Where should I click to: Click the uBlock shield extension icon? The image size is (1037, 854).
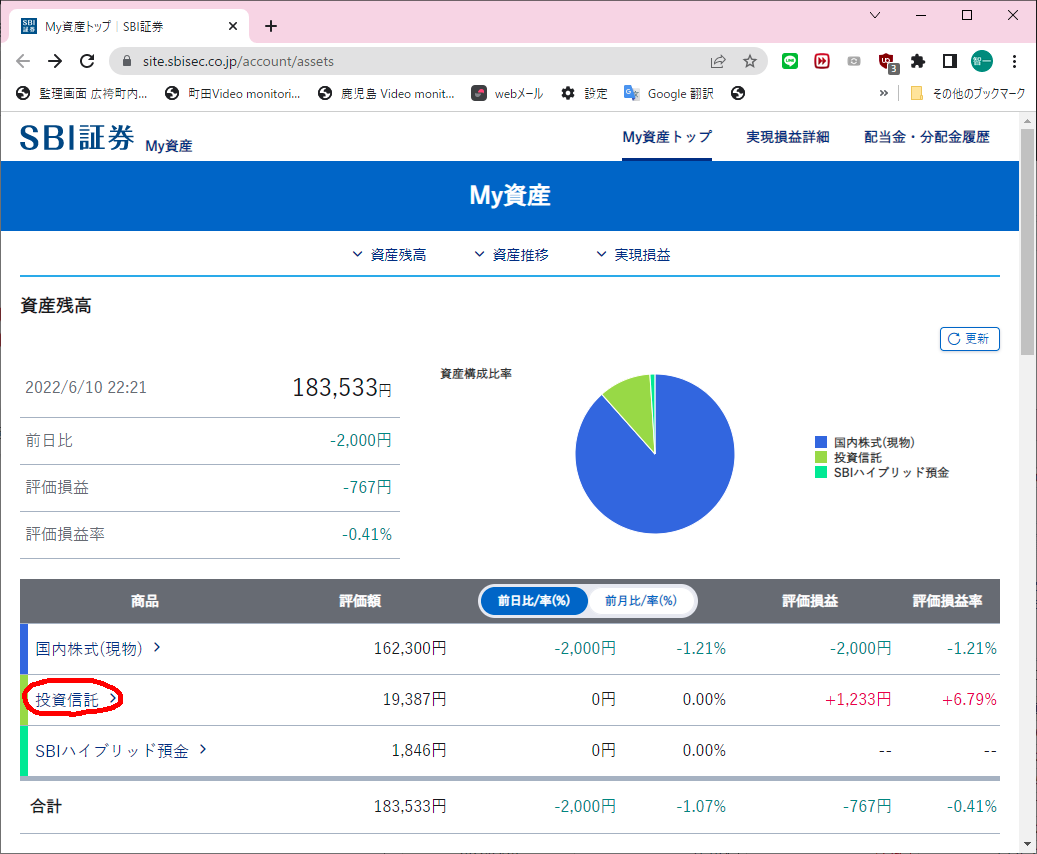coord(886,61)
